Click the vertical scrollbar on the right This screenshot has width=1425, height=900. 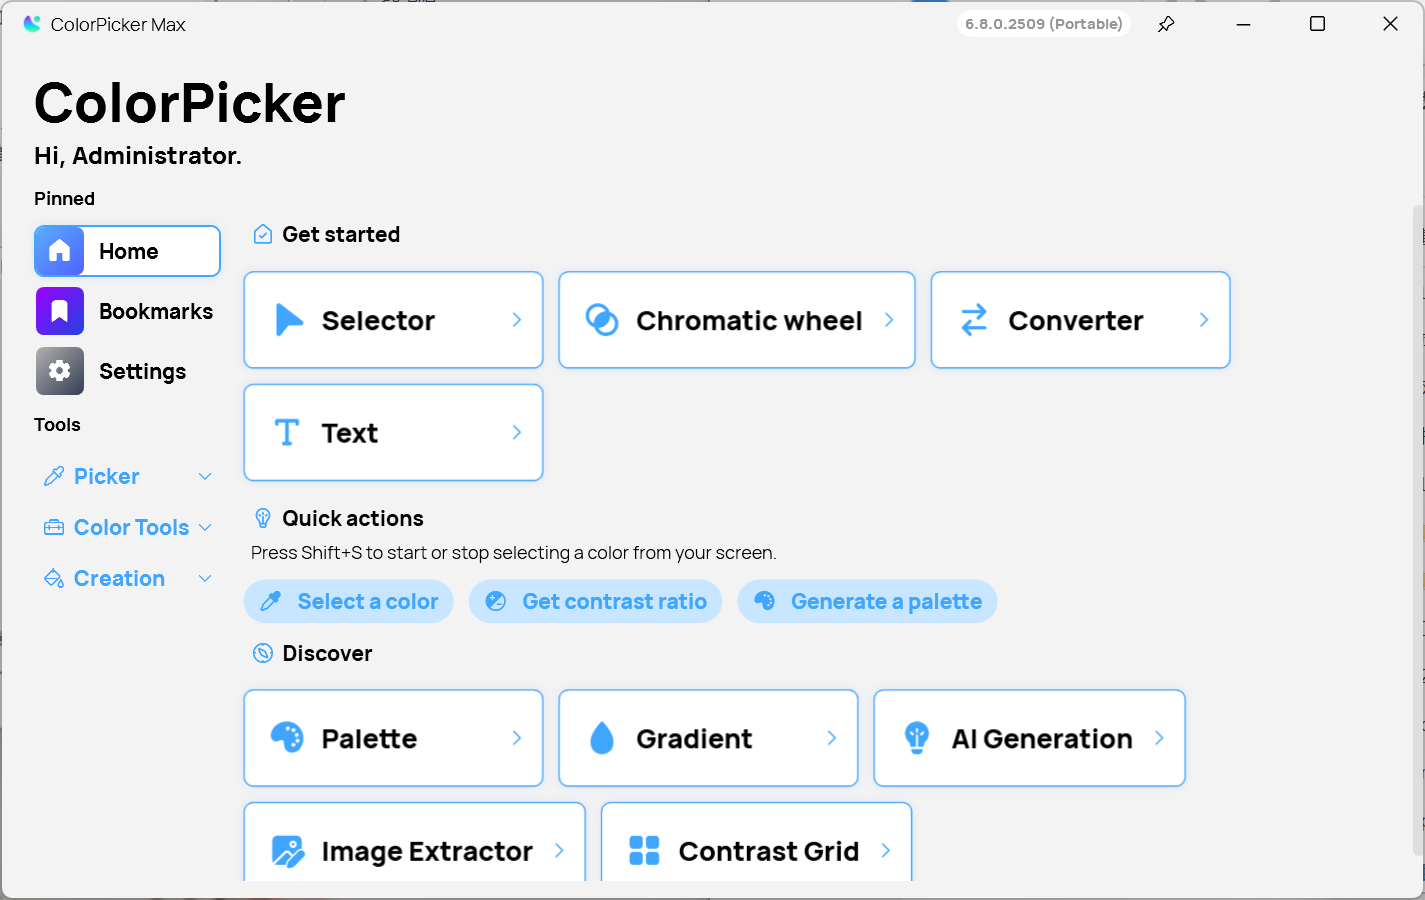point(1417,530)
